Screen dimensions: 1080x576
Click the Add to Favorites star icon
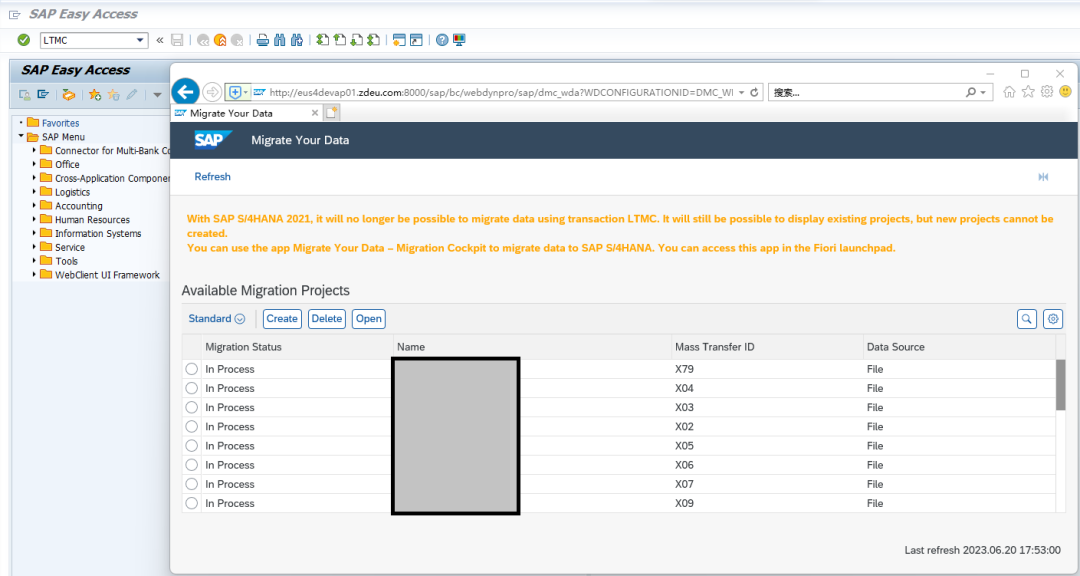tap(95, 94)
